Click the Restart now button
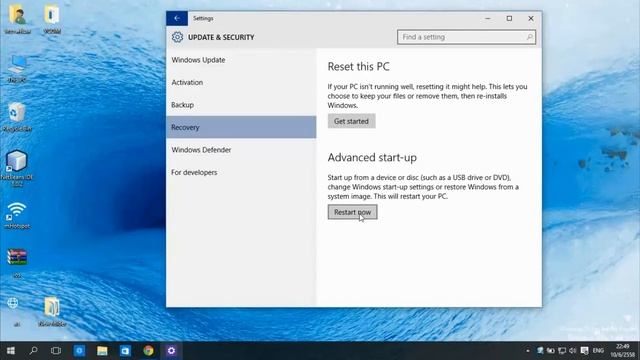 point(353,212)
